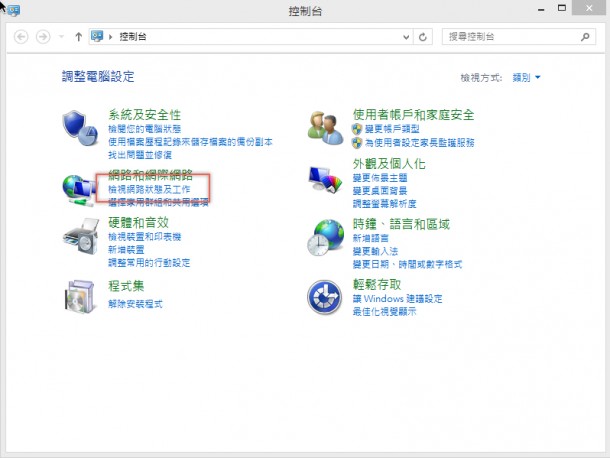Screen dimensions: 610x458
Task: Click the shield icon beside 變更帳戶類型
Action: coord(357,129)
